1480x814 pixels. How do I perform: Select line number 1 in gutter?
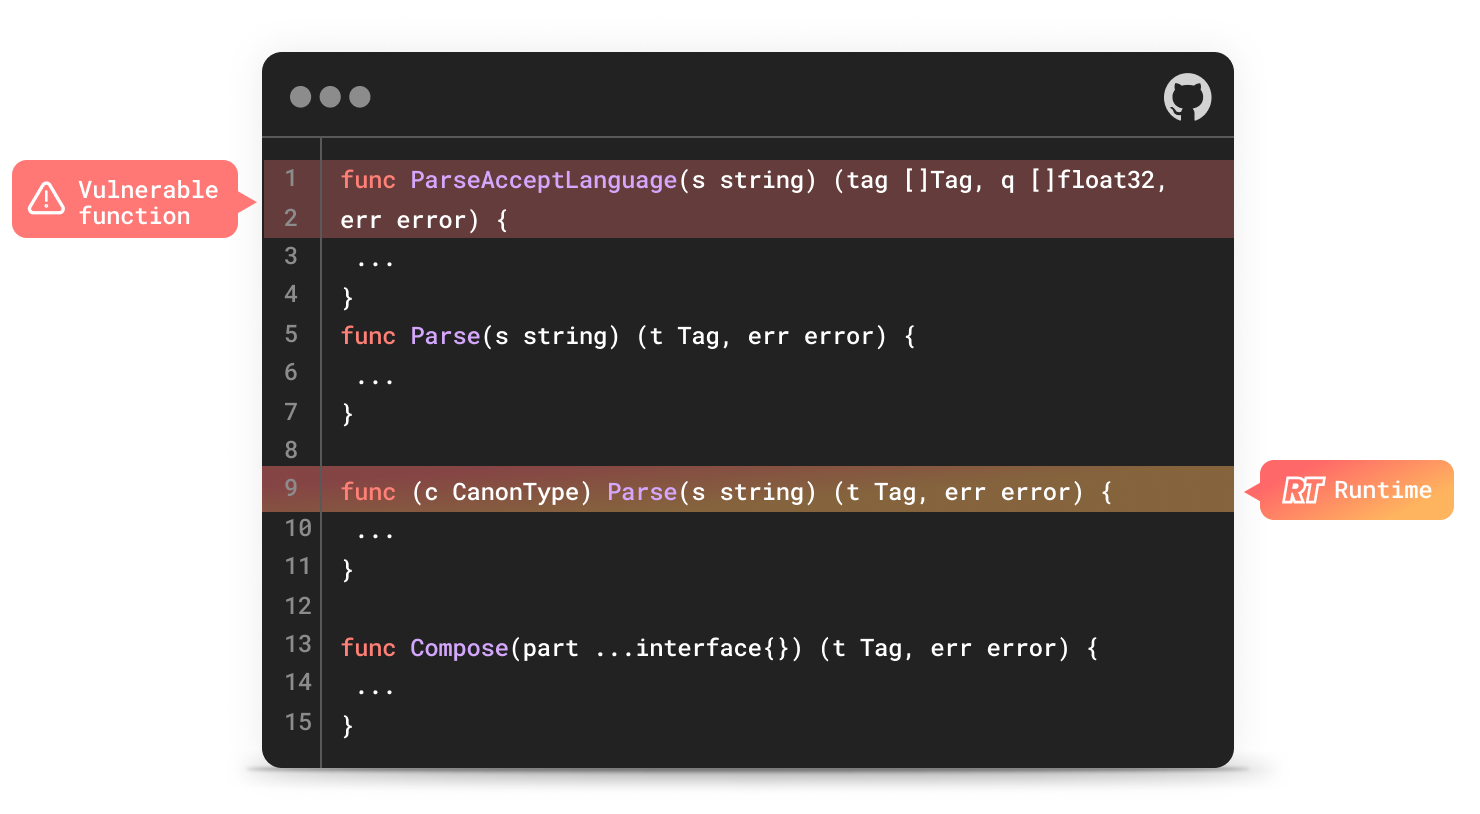tap(291, 179)
